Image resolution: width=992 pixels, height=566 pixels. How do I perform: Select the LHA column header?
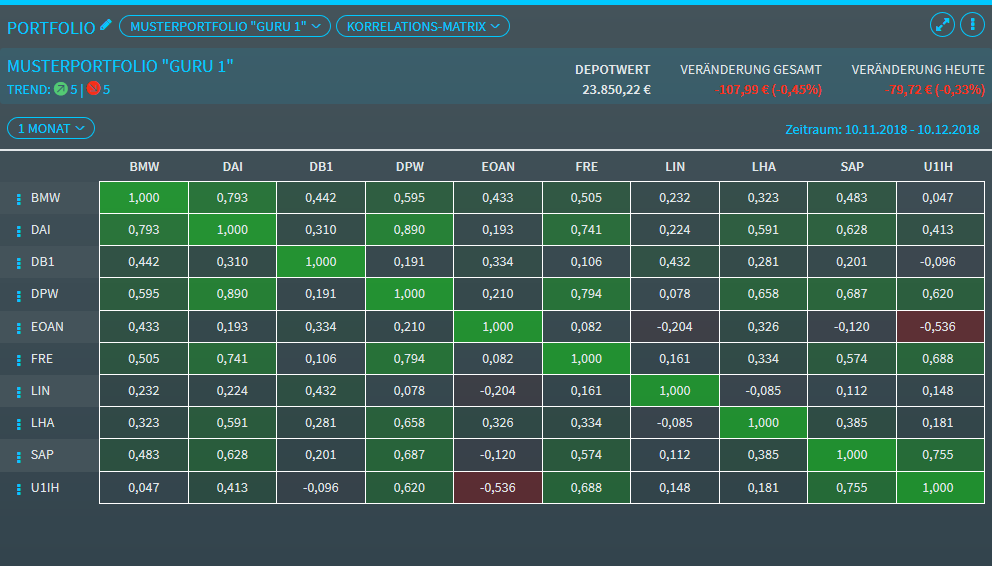[764, 167]
